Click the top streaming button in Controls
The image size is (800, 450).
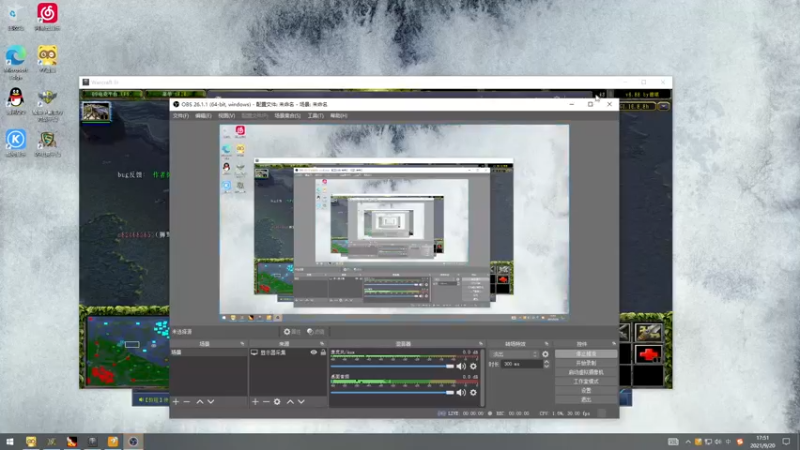586,354
